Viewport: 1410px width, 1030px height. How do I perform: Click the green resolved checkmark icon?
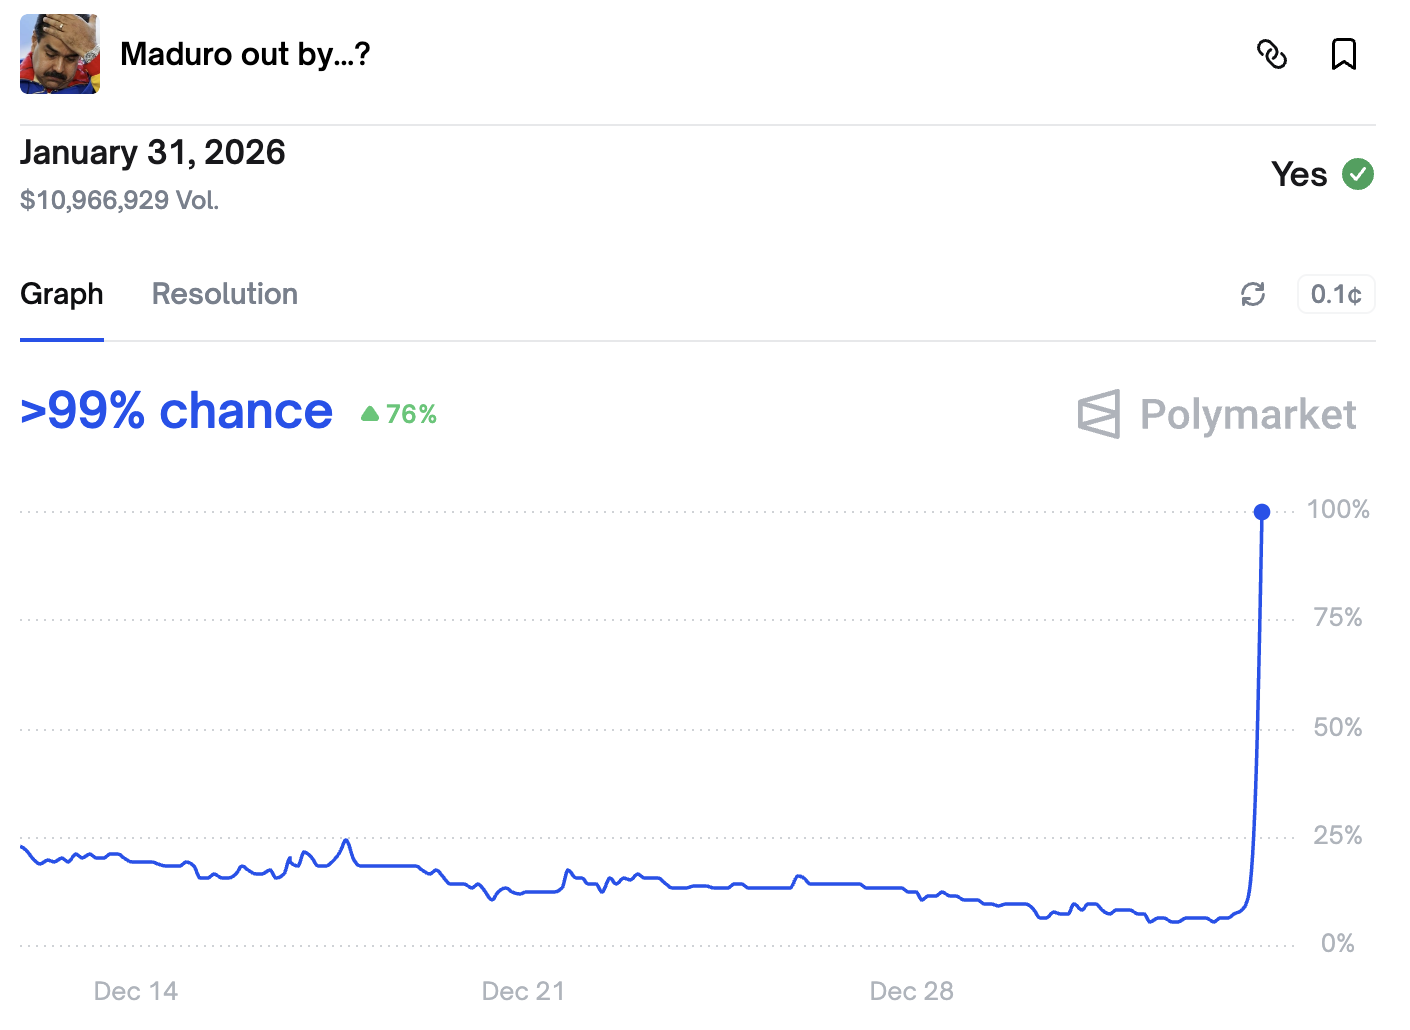click(1357, 174)
